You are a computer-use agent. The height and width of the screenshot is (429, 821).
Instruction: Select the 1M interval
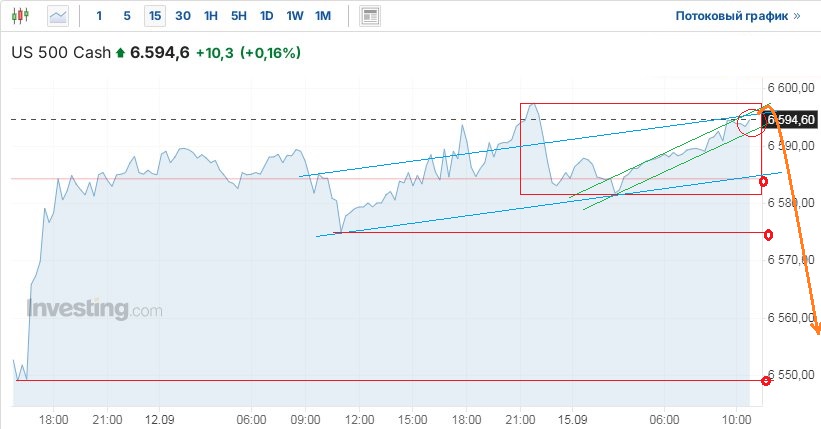[x=322, y=16]
